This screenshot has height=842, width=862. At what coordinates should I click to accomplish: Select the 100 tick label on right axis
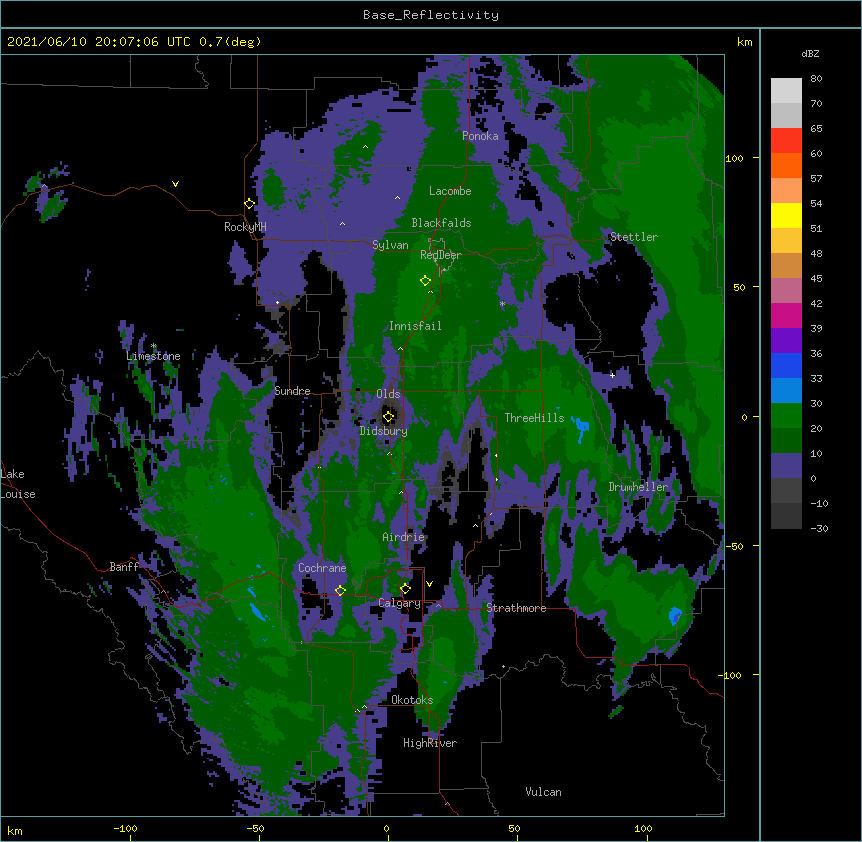coord(734,159)
